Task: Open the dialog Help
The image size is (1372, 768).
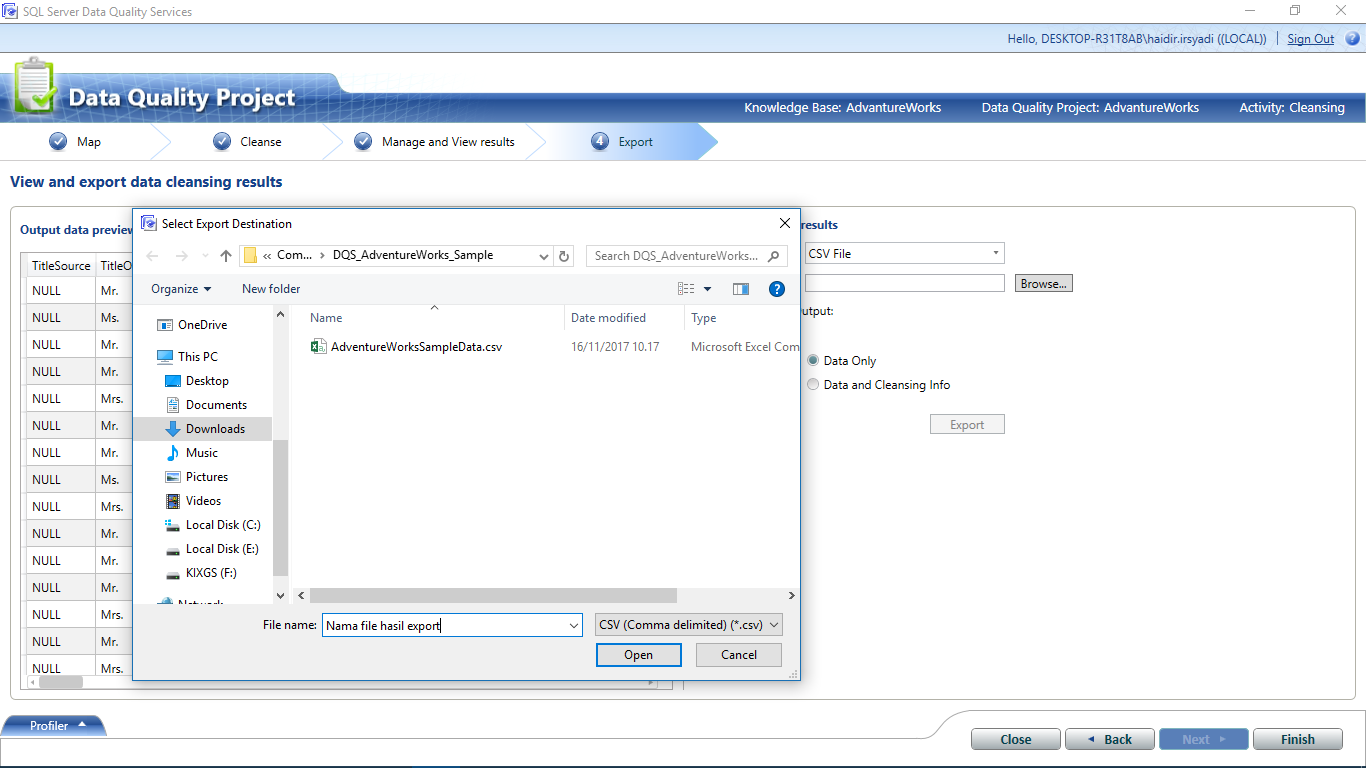Action: 776,289
